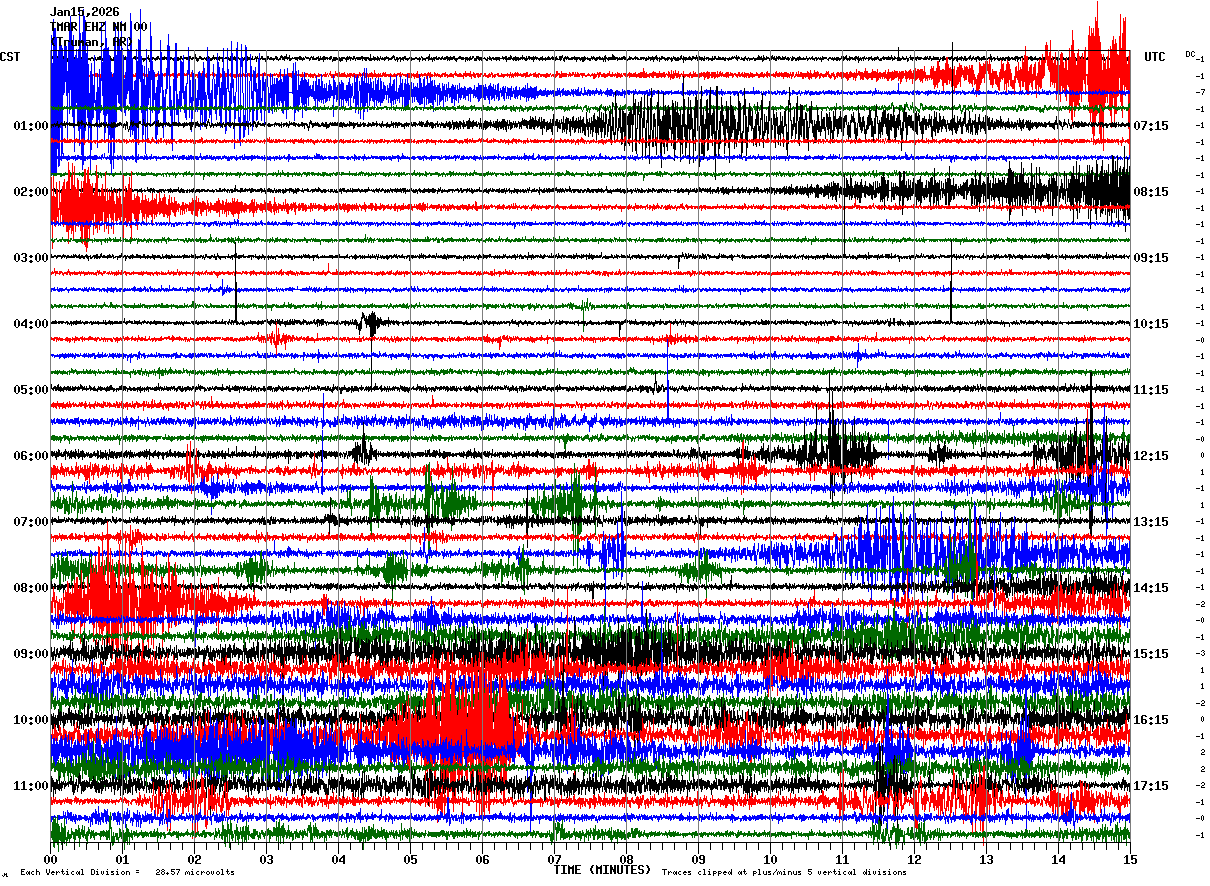Click the TIME (MINUTES) axis title
Viewport: 1210px width, 886px height.
[602, 870]
